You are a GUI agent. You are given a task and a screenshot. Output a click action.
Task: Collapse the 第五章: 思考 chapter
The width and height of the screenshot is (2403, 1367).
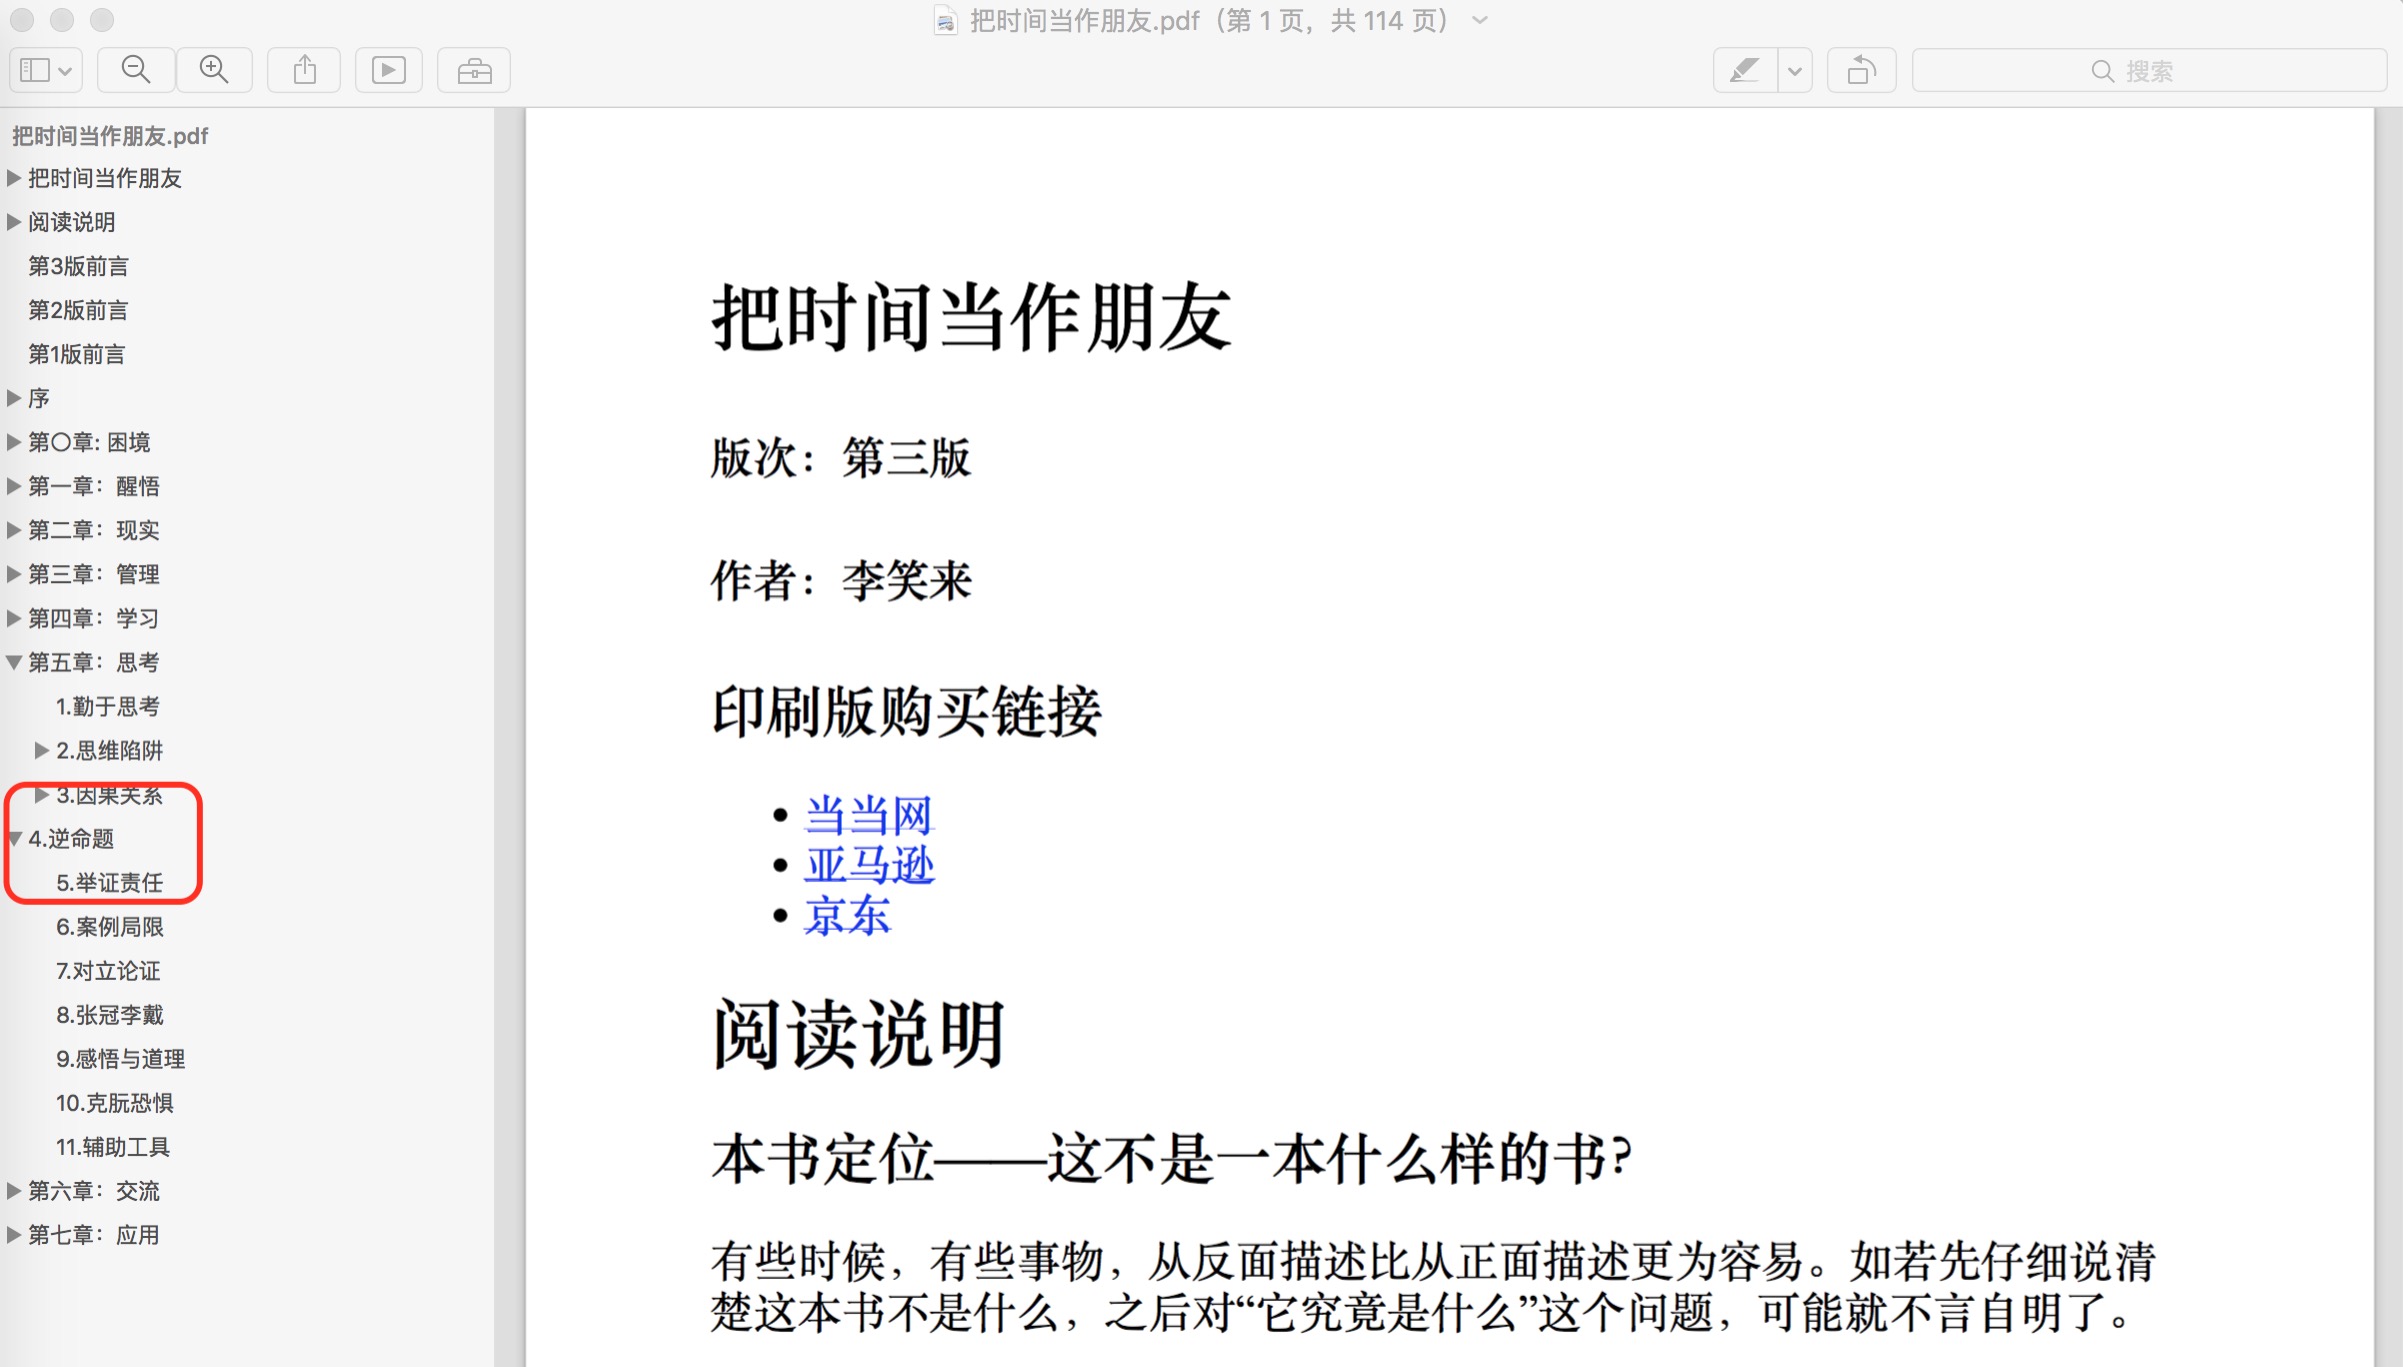coord(14,661)
